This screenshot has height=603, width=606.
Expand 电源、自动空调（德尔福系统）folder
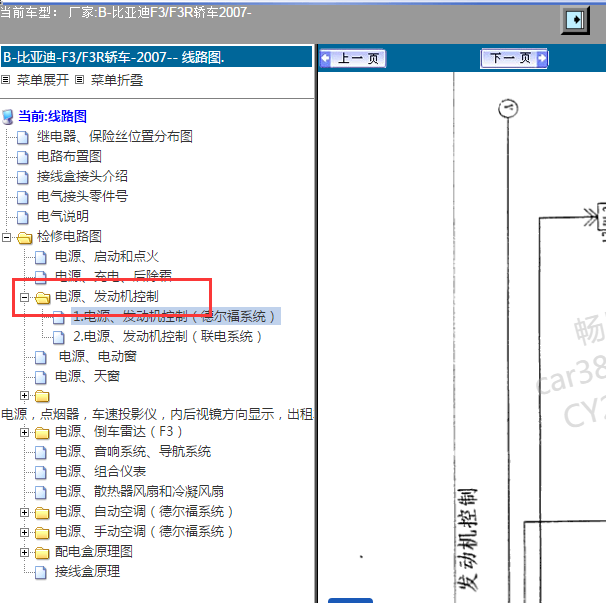pyautogui.click(x=24, y=513)
